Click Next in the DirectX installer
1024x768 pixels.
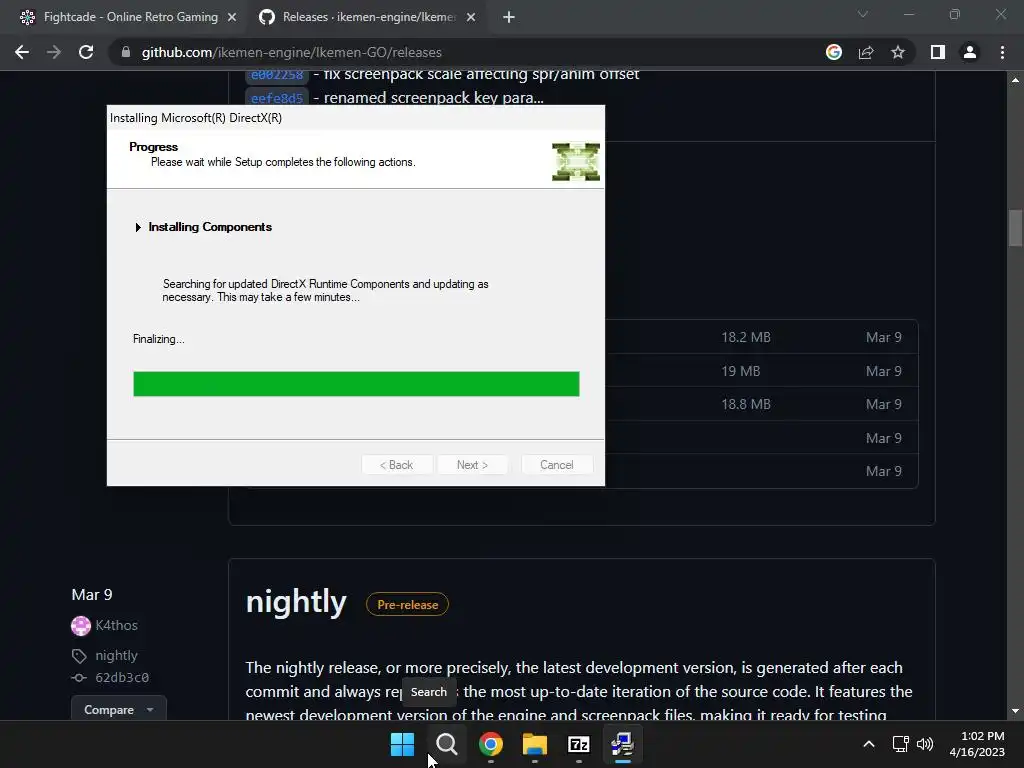(472, 465)
